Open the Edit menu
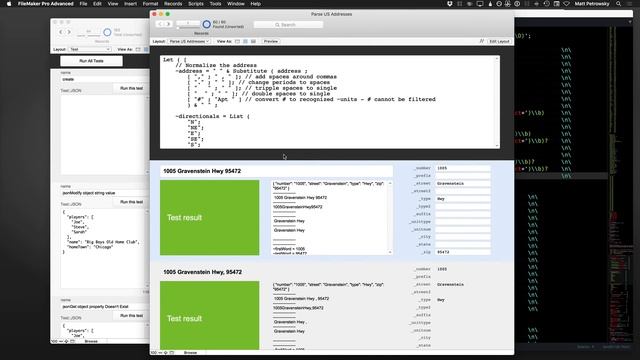Image resolution: width=640 pixels, height=360 pixels. pyautogui.click(x=97, y=4)
